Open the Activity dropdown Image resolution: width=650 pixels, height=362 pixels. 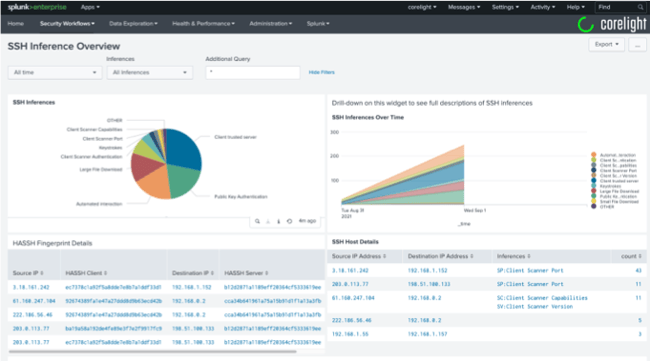[543, 7]
